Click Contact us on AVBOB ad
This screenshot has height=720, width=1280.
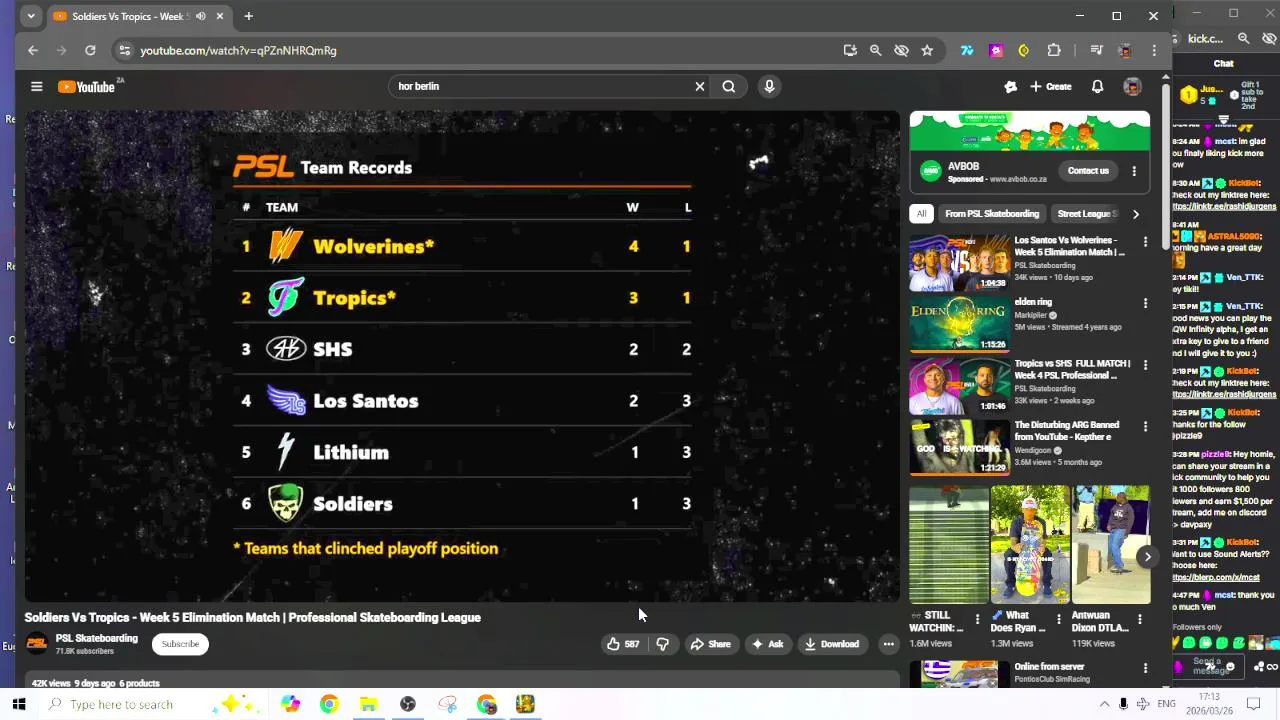click(1088, 171)
